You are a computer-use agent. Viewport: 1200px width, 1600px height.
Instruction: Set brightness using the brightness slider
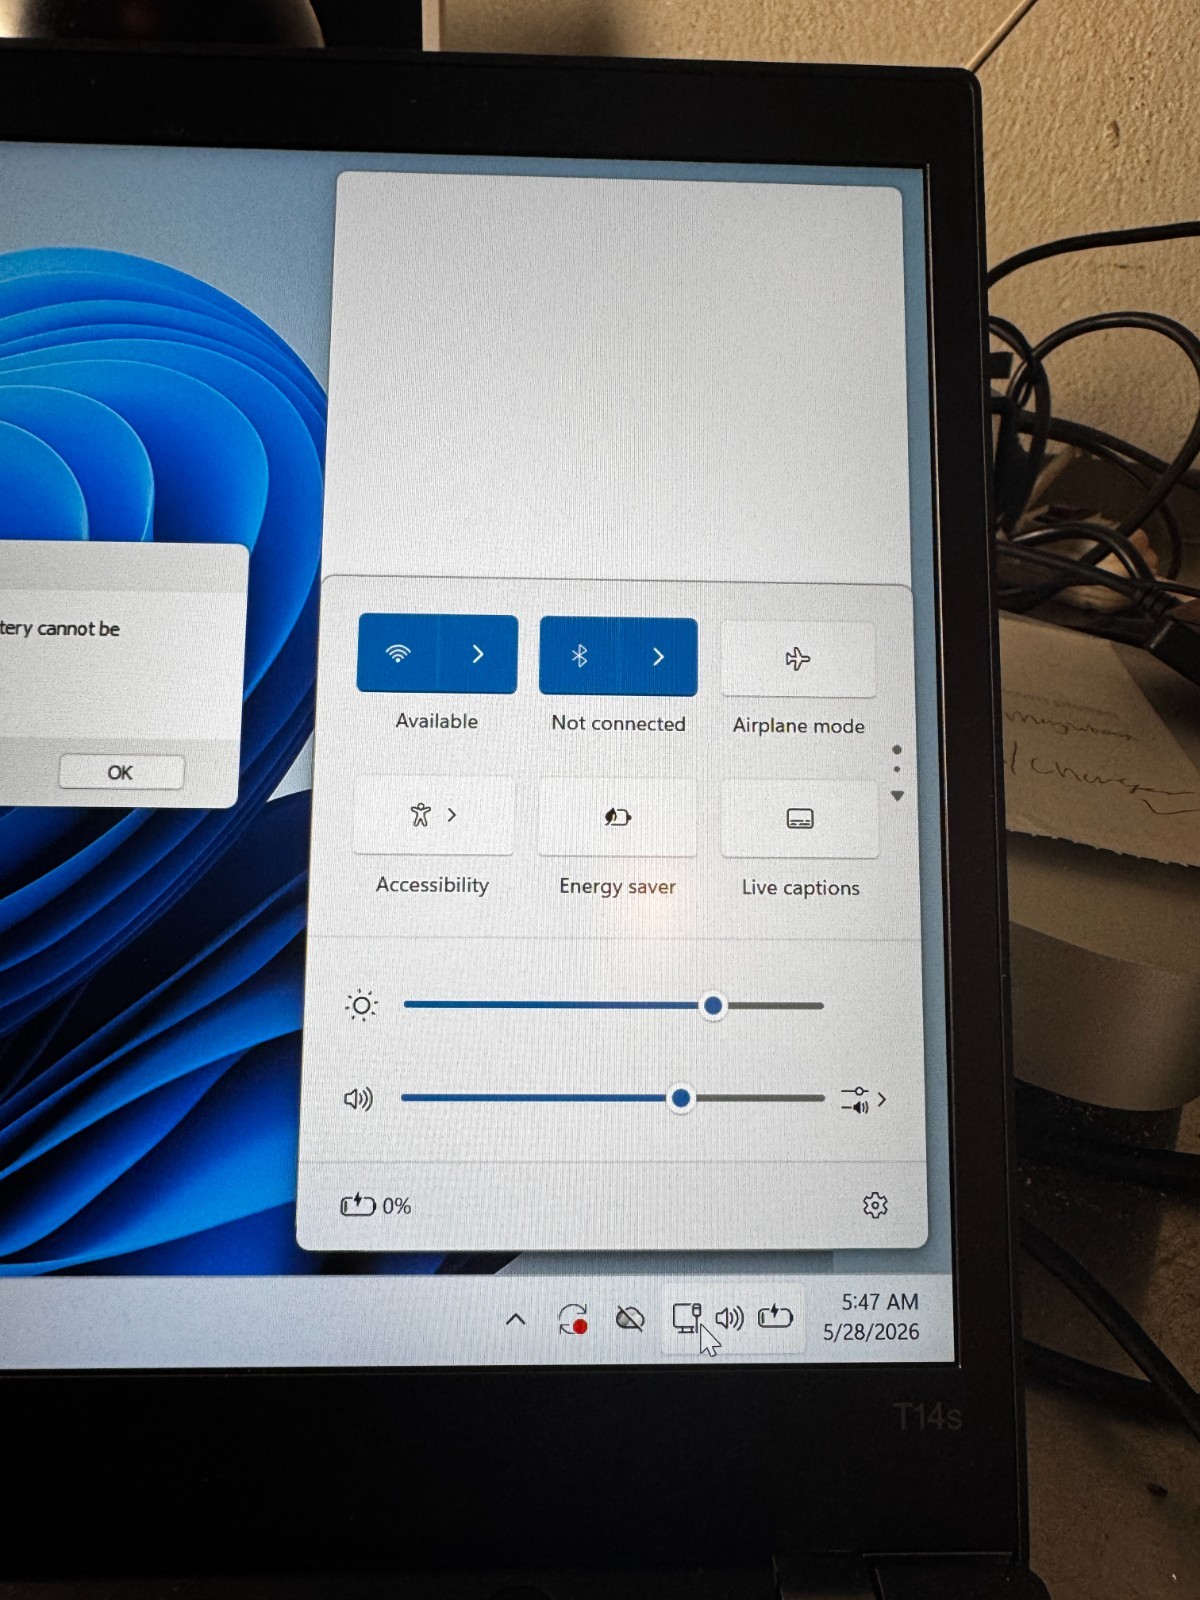click(613, 1005)
